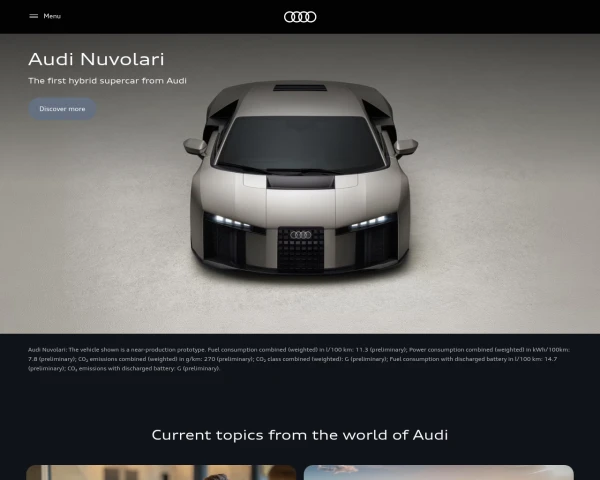Click the Audi four-rings logo in the header
The width and height of the screenshot is (600, 480).
point(300,17)
